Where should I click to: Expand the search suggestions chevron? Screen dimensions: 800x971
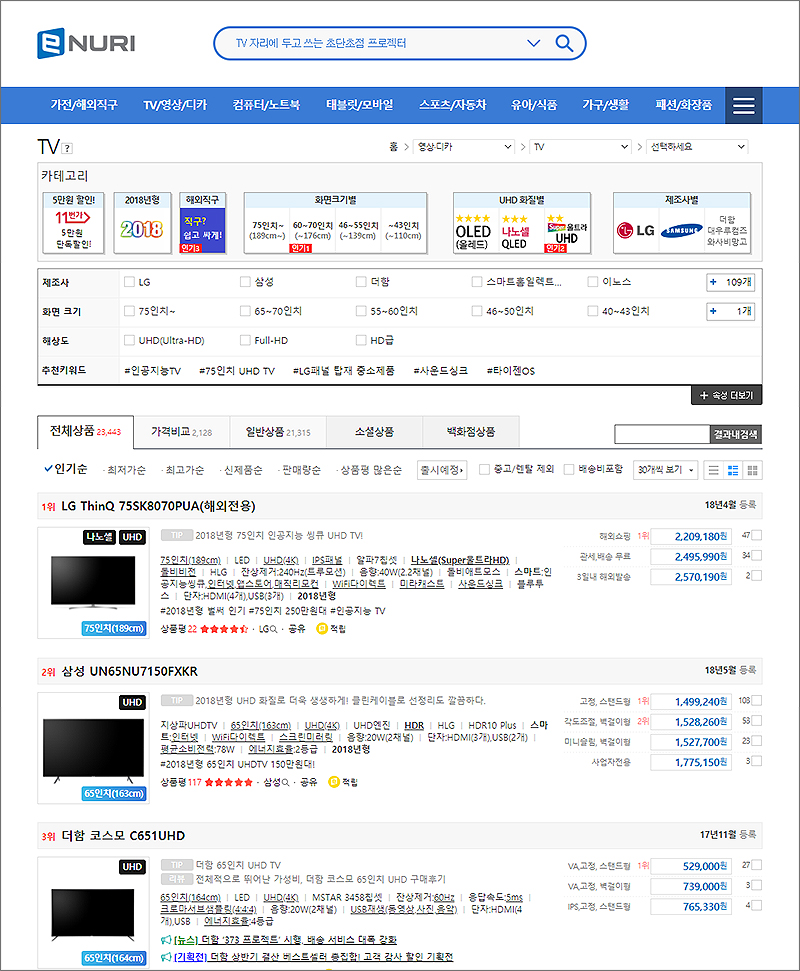pyautogui.click(x=533, y=43)
